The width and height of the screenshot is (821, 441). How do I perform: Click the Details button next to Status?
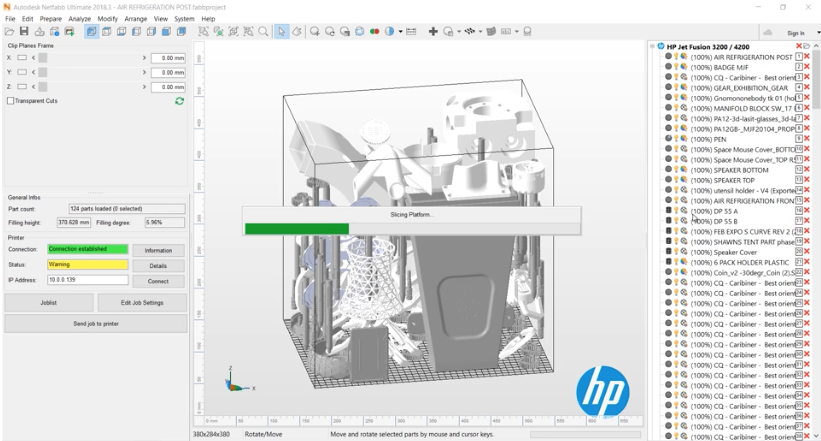(158, 266)
